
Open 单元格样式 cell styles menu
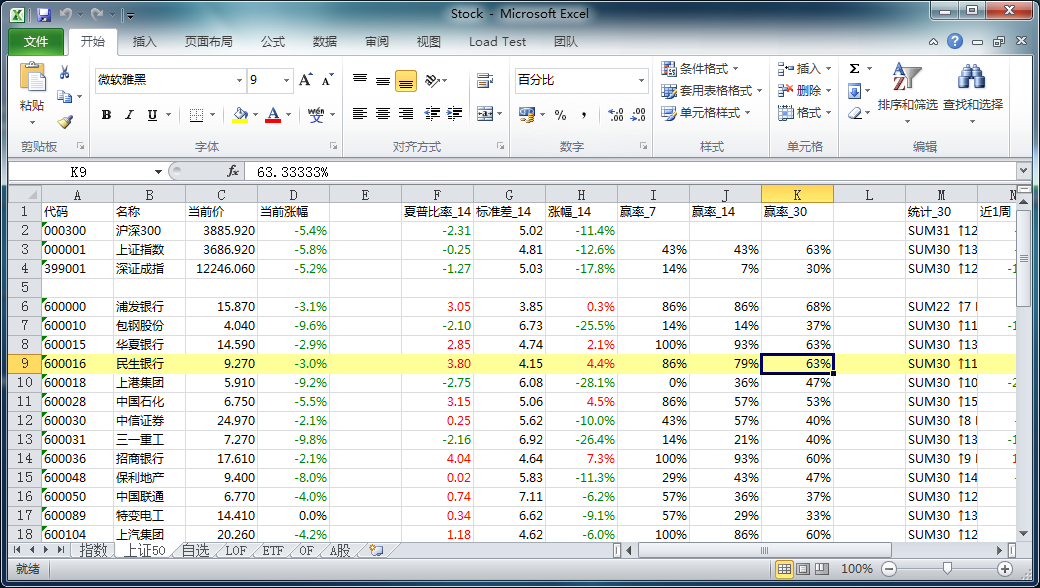[706, 113]
